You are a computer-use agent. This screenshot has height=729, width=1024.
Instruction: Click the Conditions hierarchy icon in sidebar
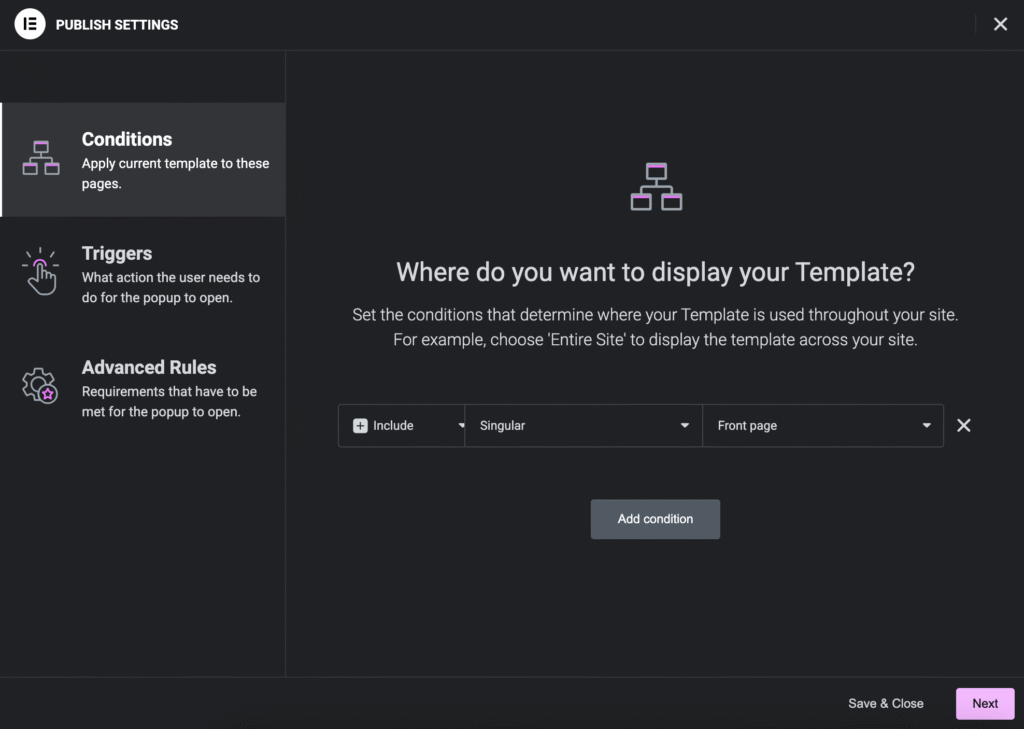41,159
